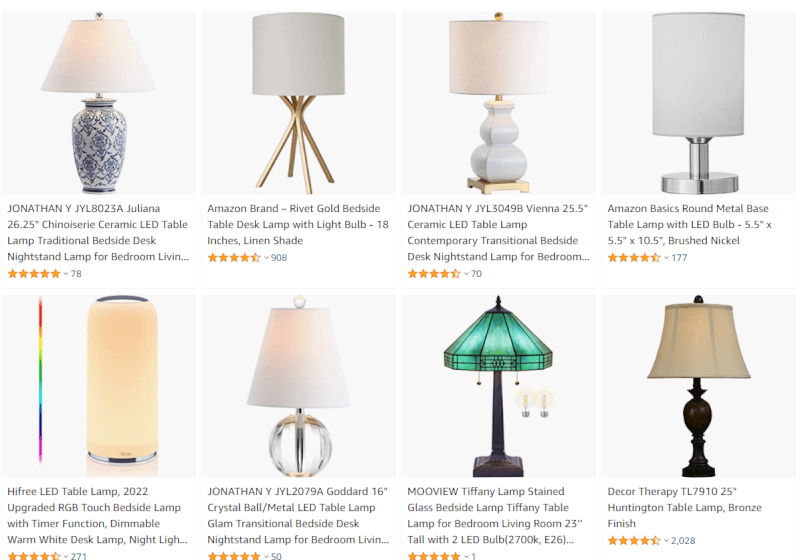The height and width of the screenshot is (560, 800).
Task: Open JONATHAN Y Juliana Chinoiserie lamp title
Action: pos(98,233)
